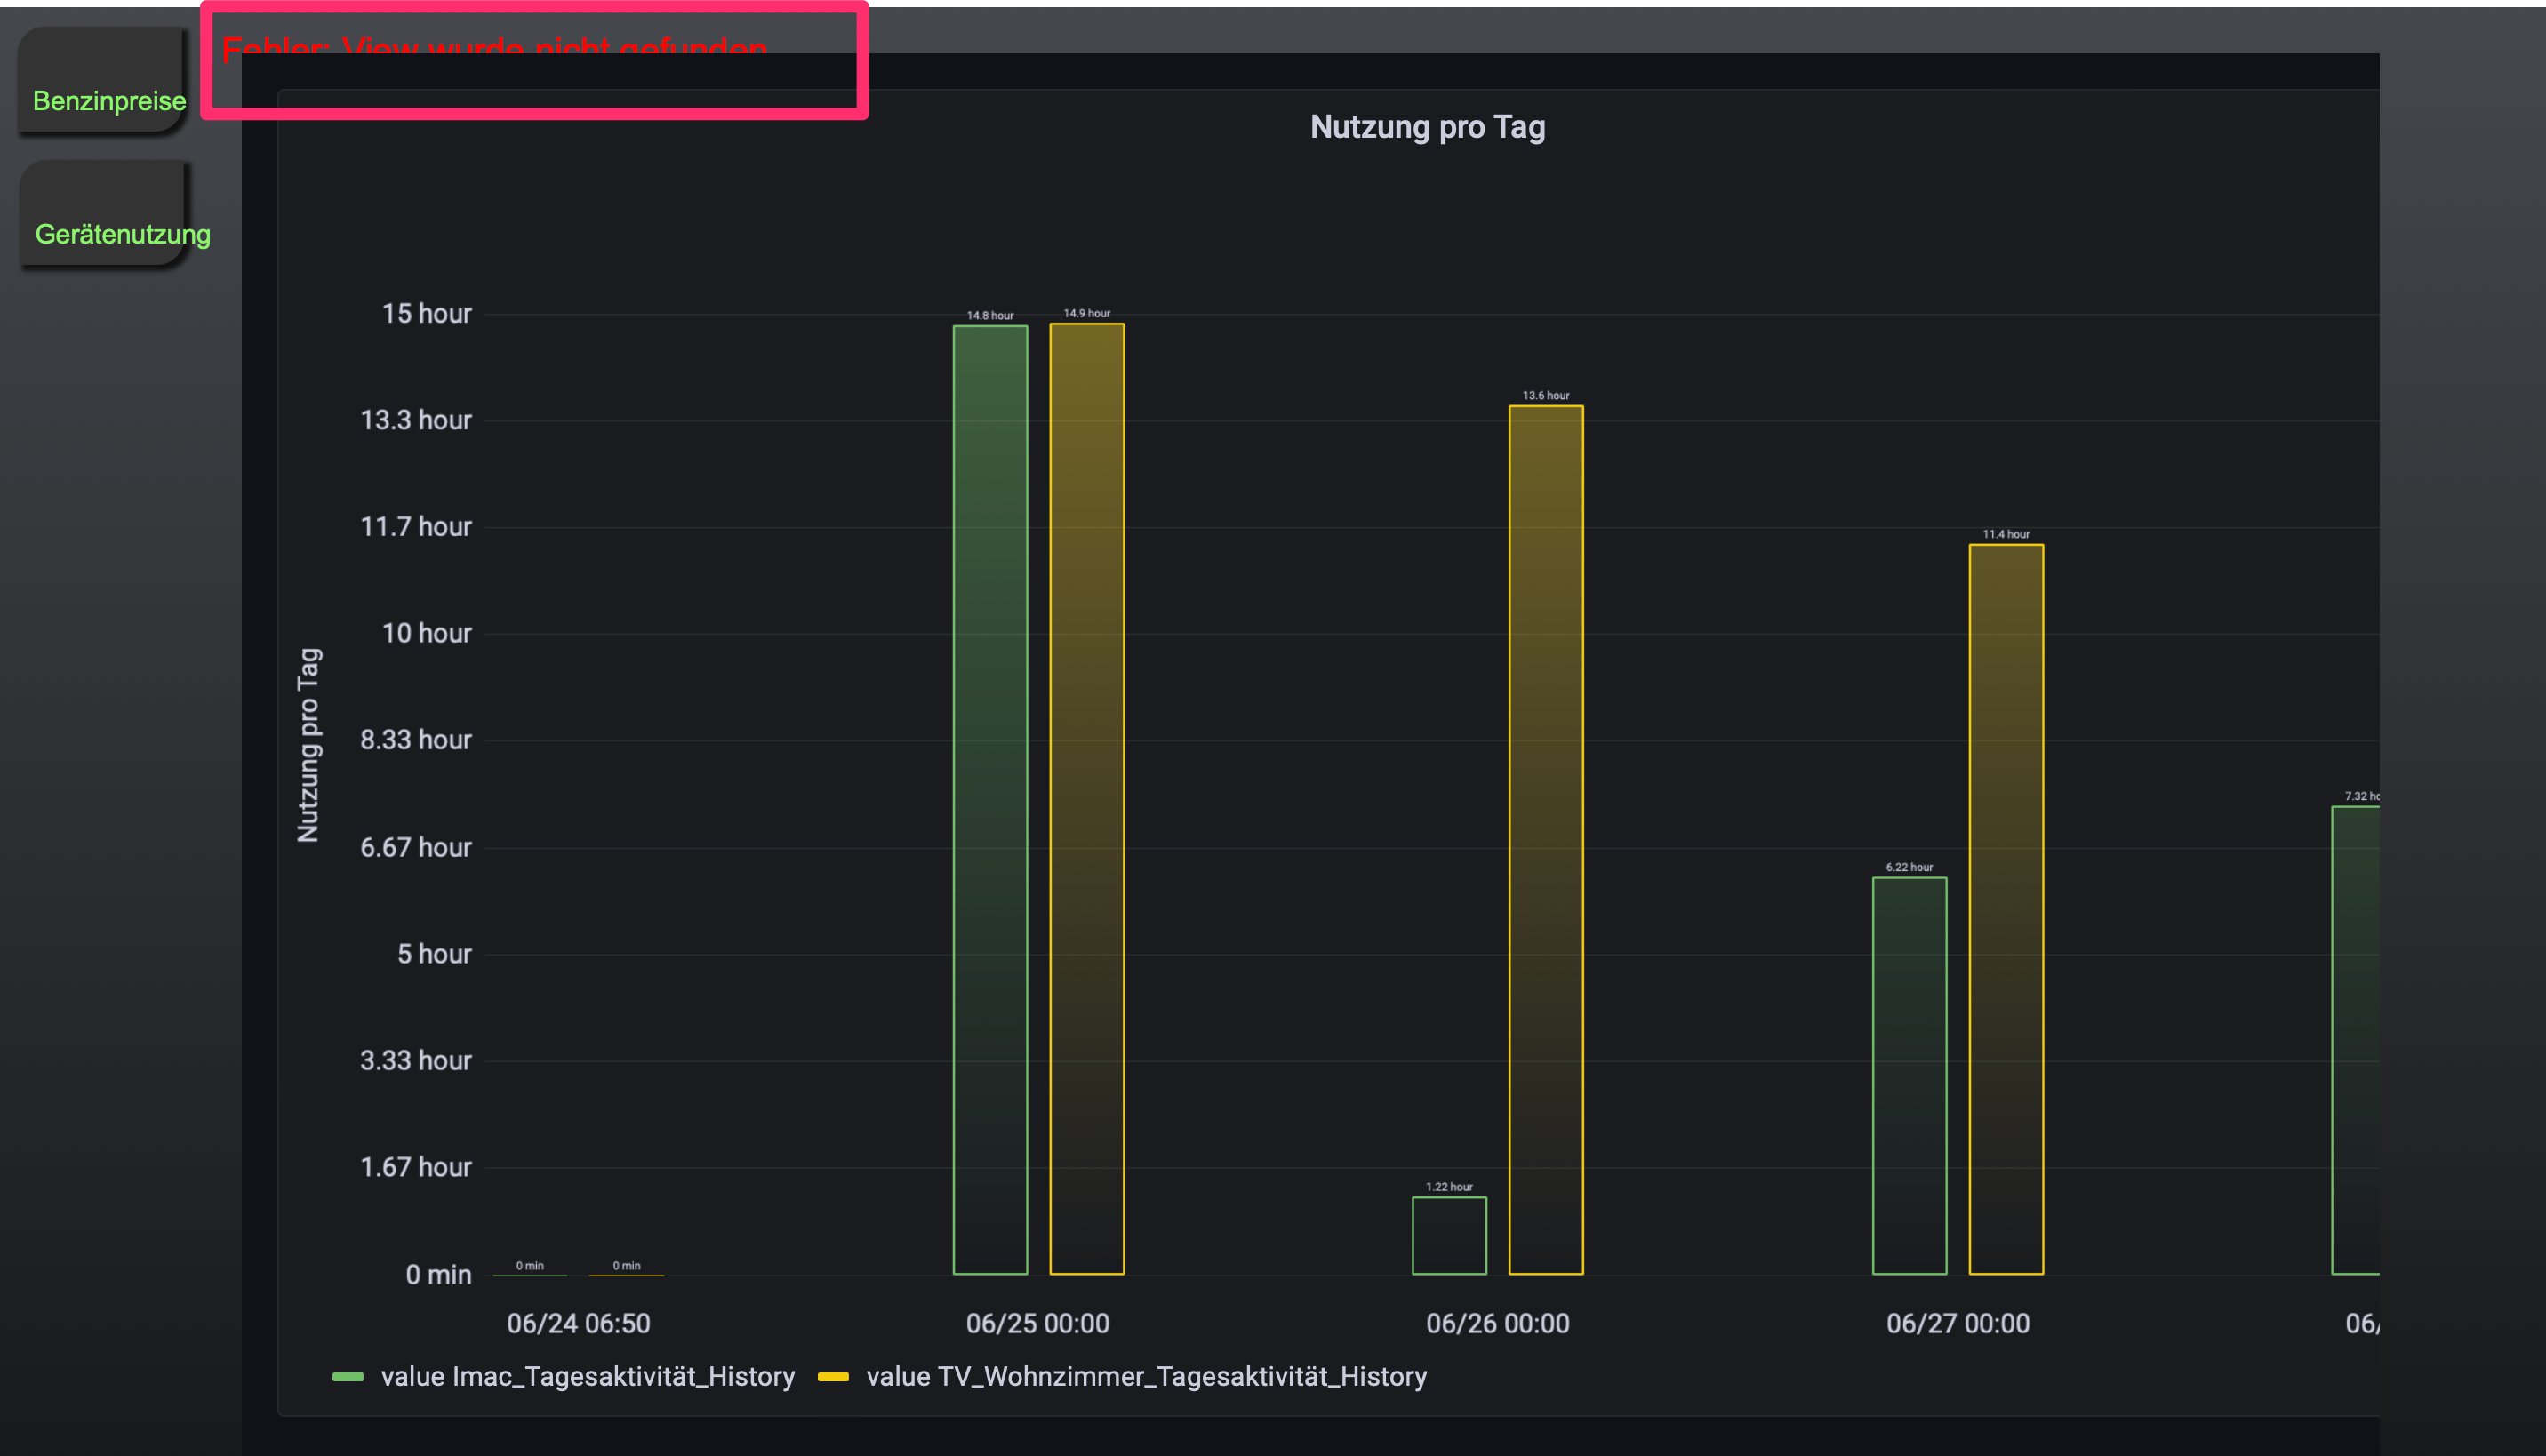Click the yellow TV_Wohnzimmer legend color swatch
The image size is (2546, 1456).
(832, 1377)
